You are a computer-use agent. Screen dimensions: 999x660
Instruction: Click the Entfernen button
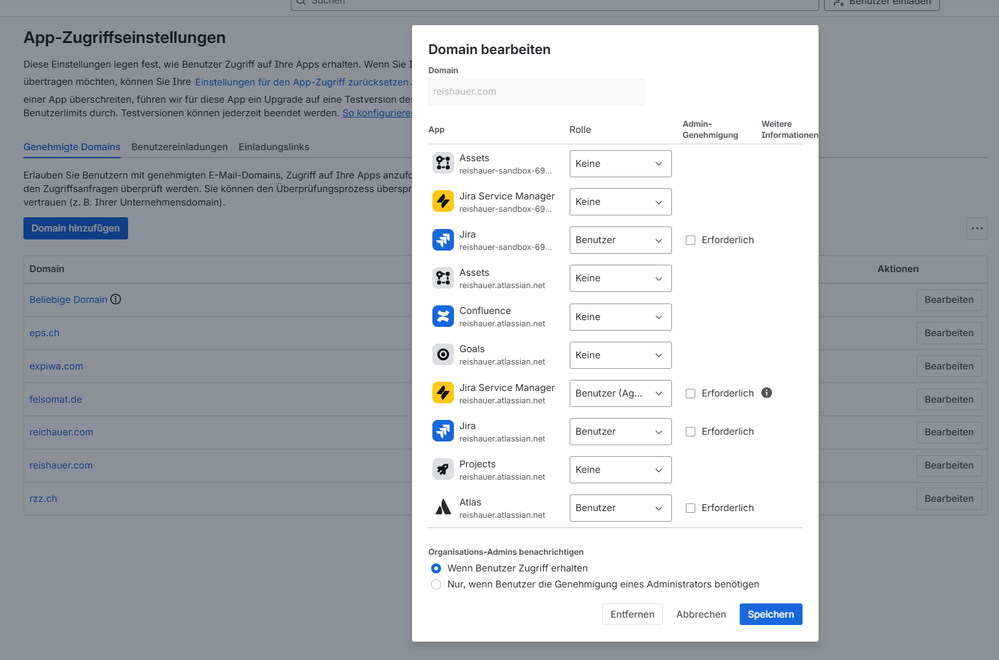point(632,614)
